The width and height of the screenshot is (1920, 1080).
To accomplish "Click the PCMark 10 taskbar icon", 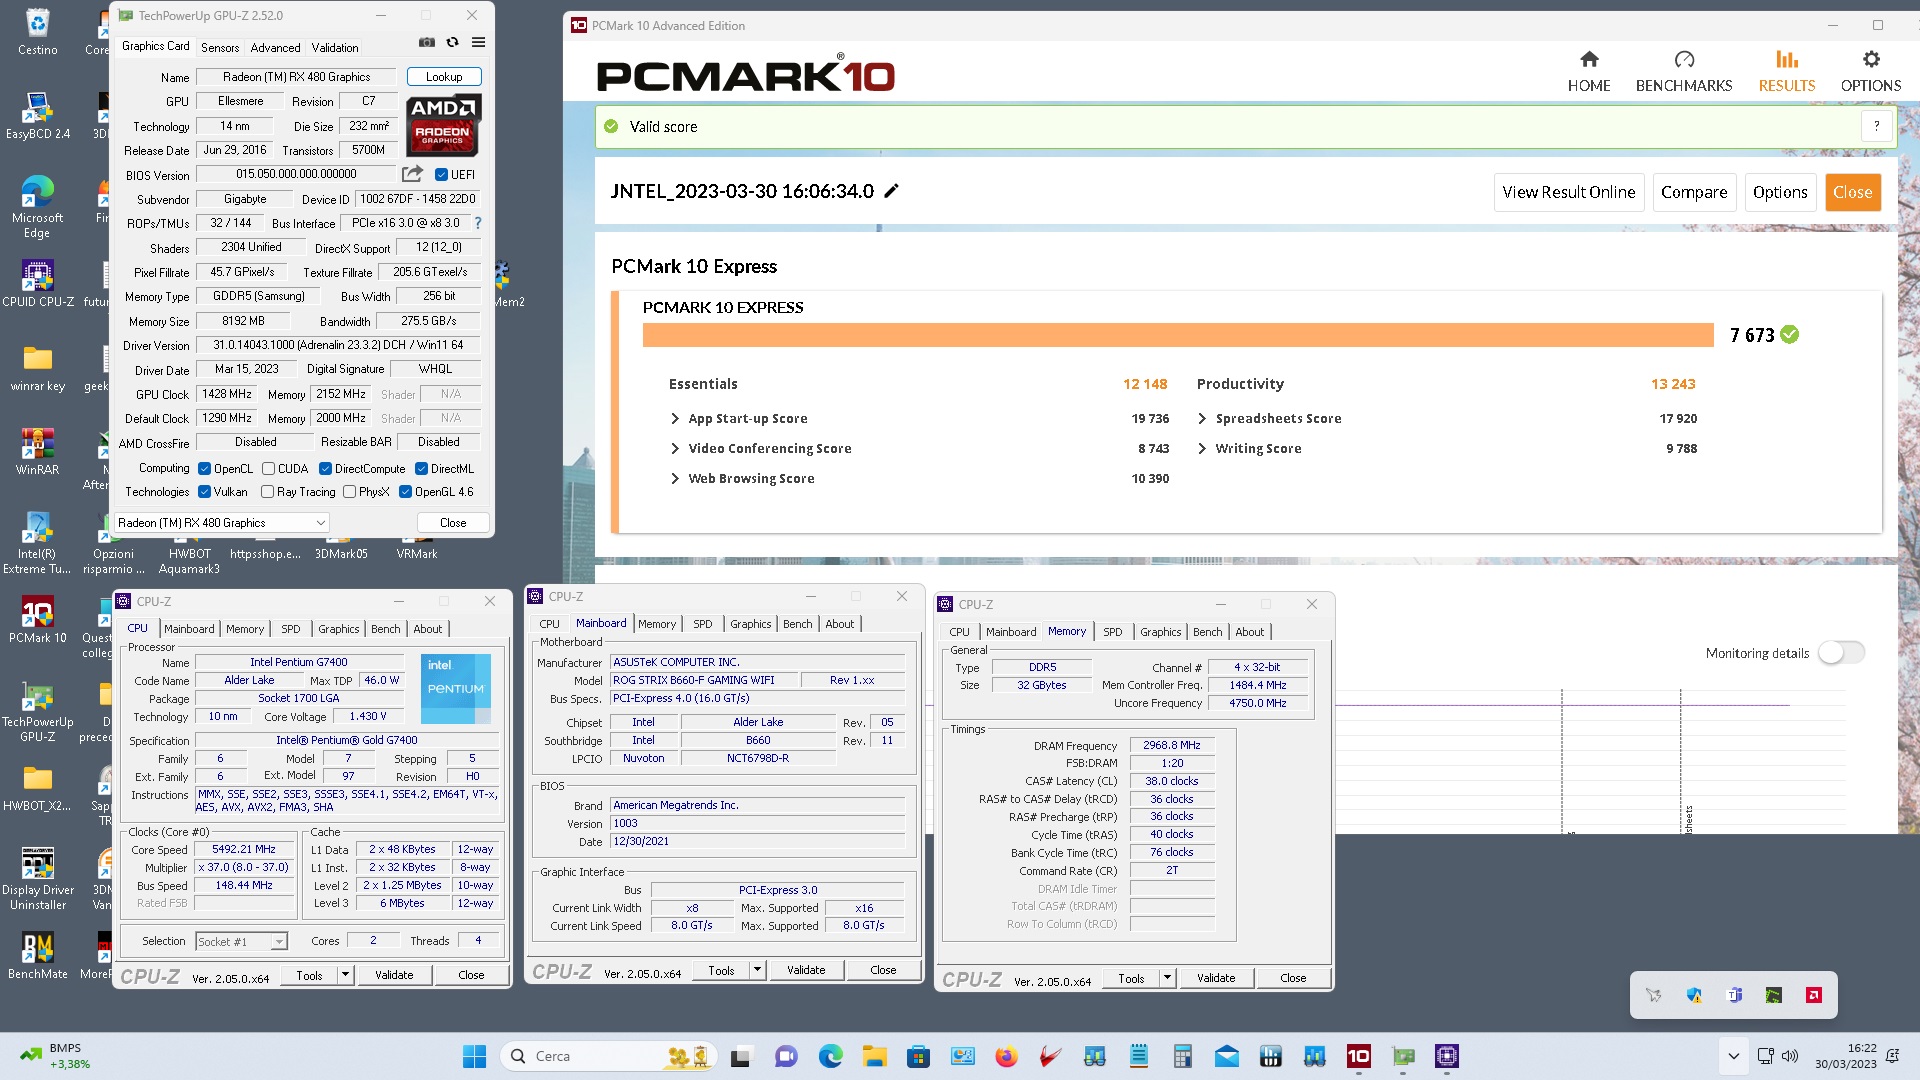I will click(x=1359, y=1056).
